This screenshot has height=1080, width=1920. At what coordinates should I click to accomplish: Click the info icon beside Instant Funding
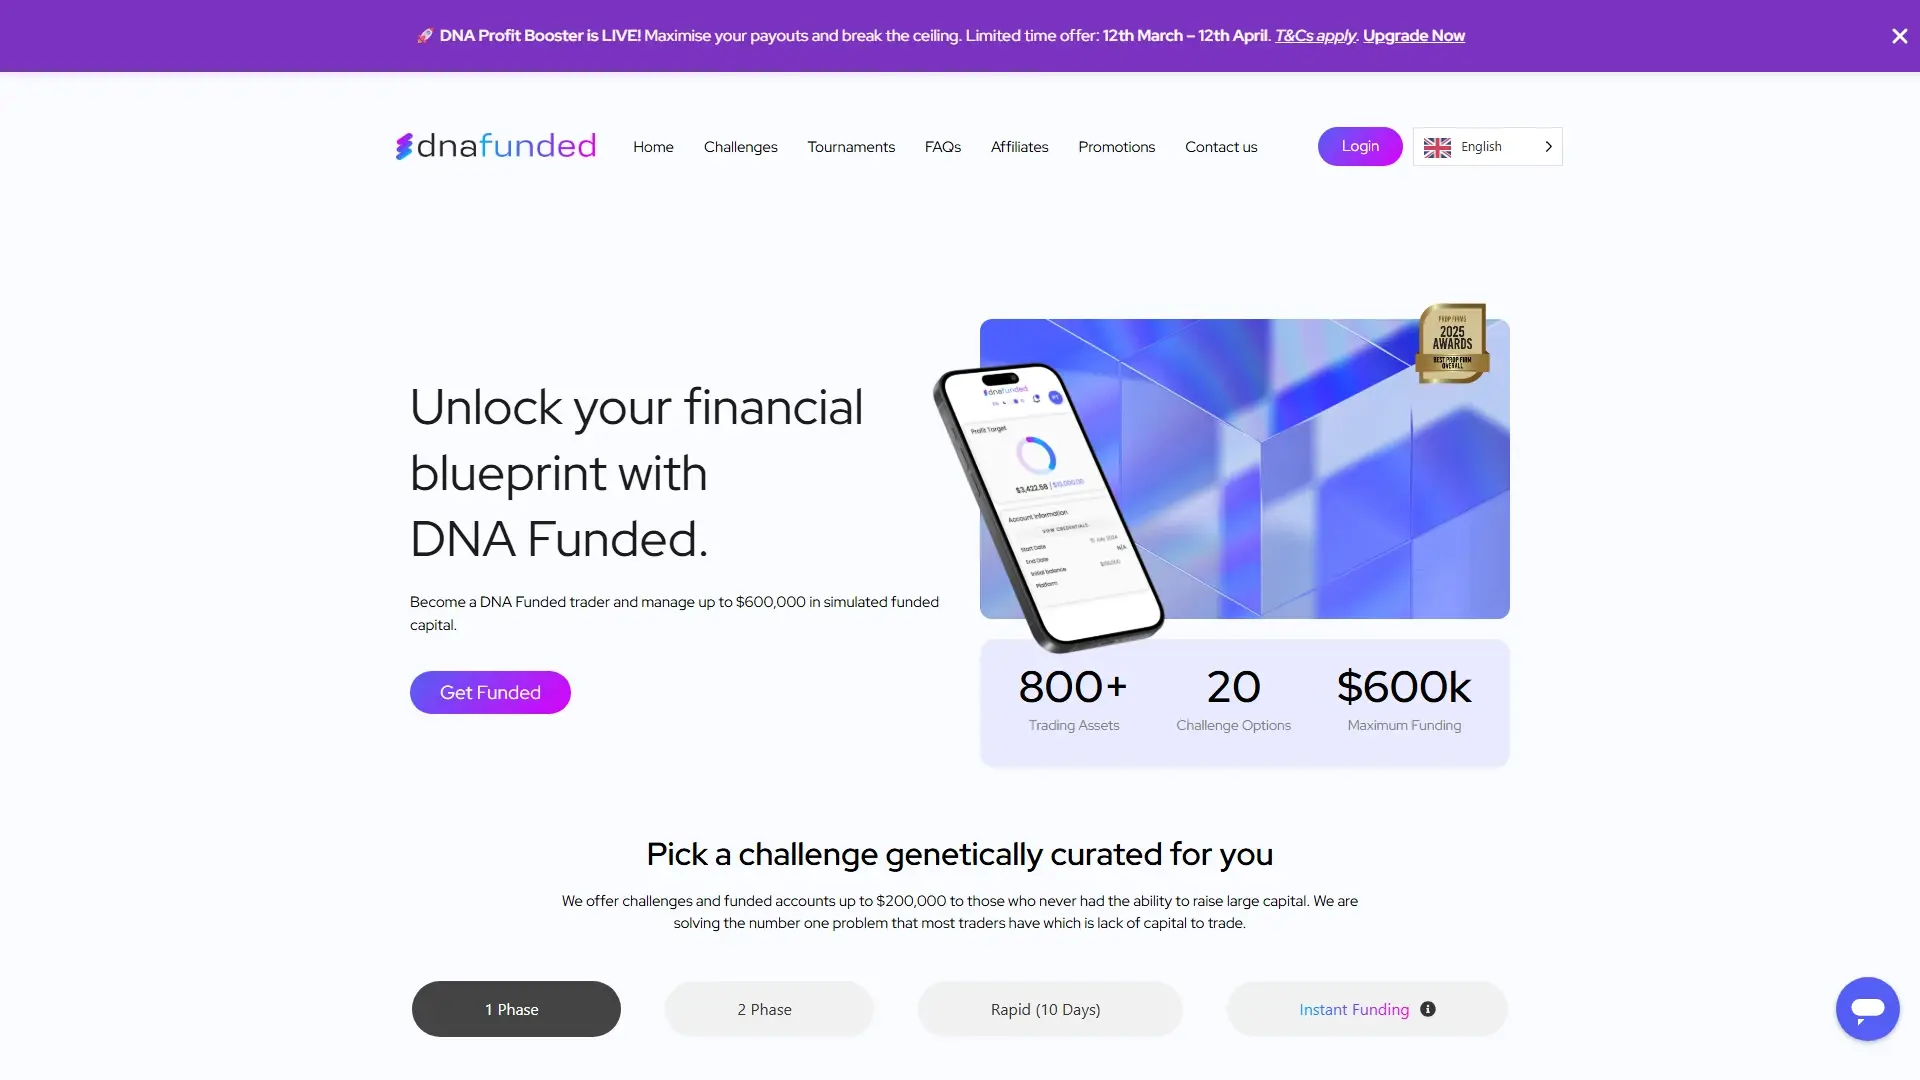tap(1427, 1009)
